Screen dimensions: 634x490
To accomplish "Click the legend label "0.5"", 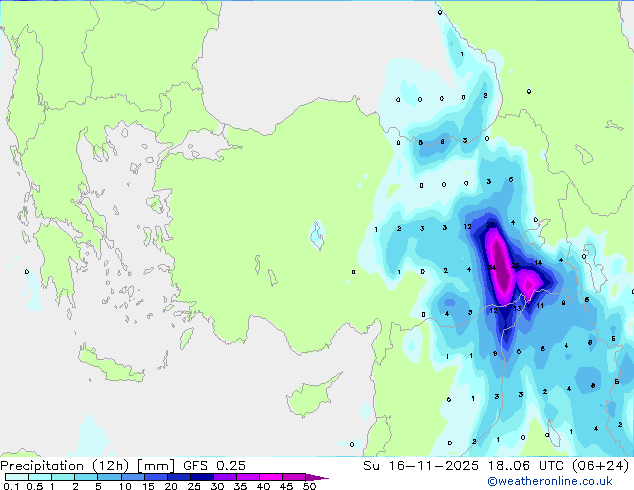I will pyautogui.click(x=35, y=486).
